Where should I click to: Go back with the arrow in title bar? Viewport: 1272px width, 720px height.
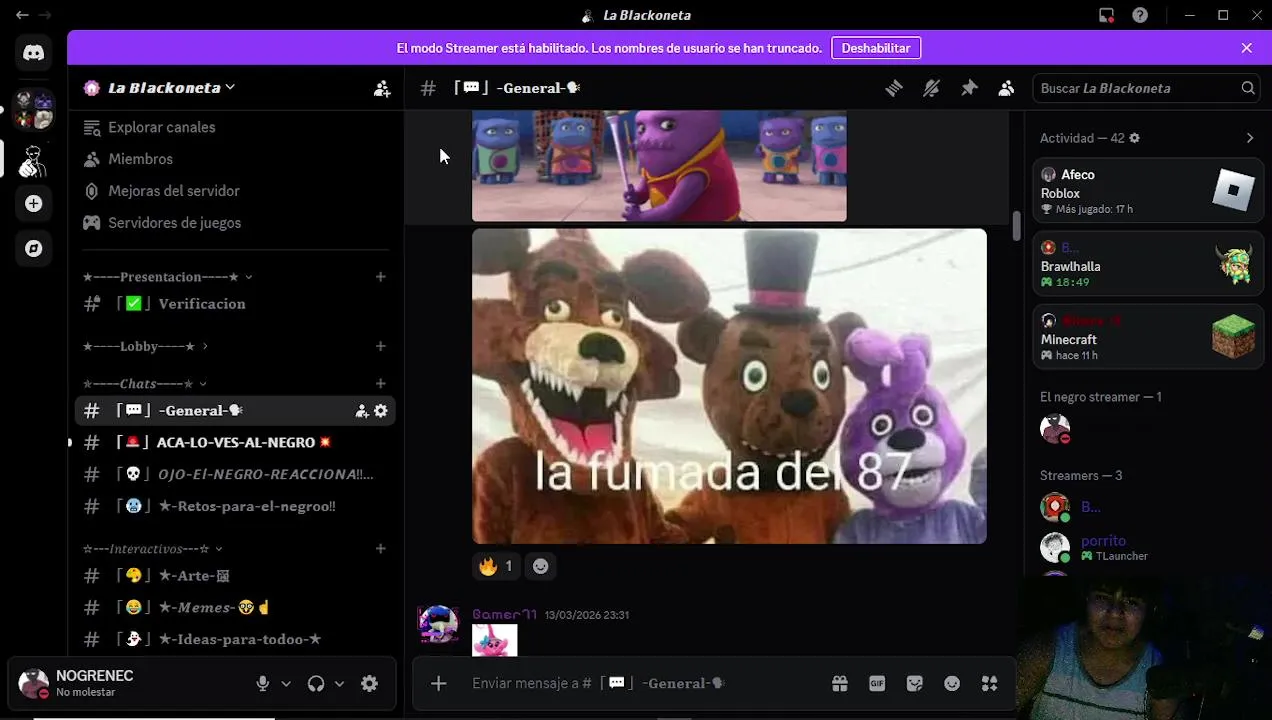[22, 15]
